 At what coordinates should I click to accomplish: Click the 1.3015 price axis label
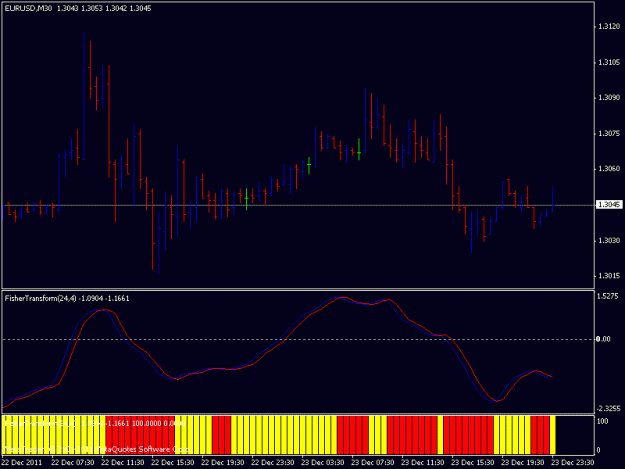[x=609, y=276]
